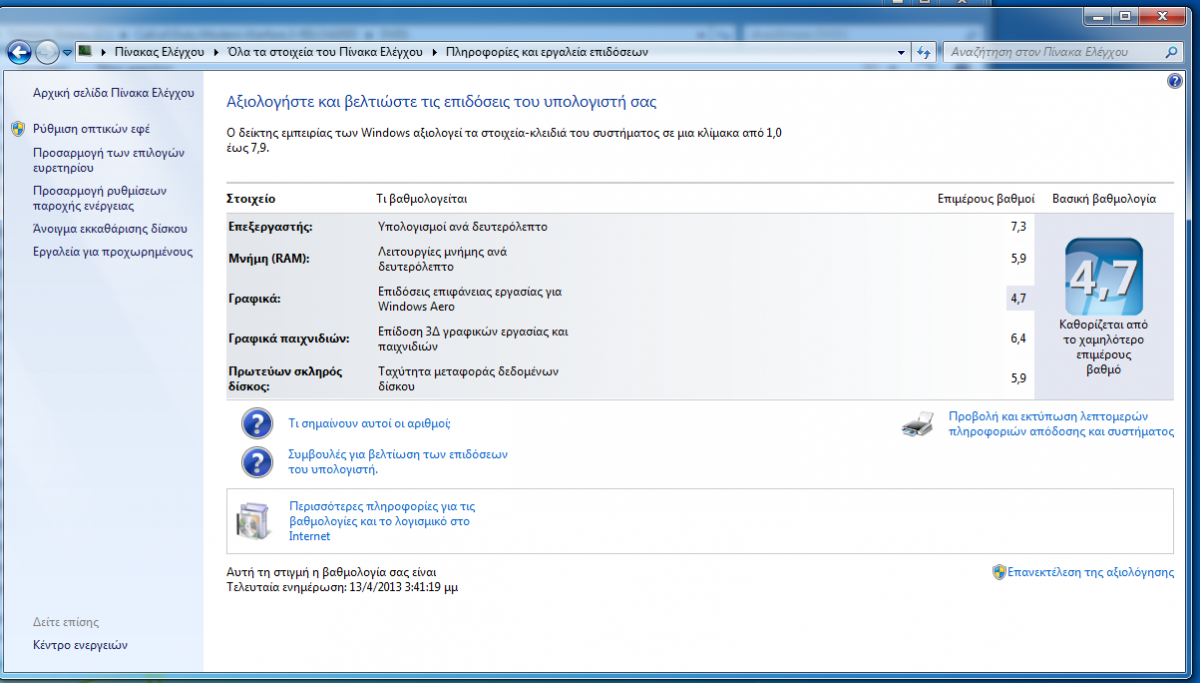Open Συμβουλές για βελτίωση των επιδόσεων link
Image resolution: width=1200 pixels, height=683 pixels.
pos(398,461)
